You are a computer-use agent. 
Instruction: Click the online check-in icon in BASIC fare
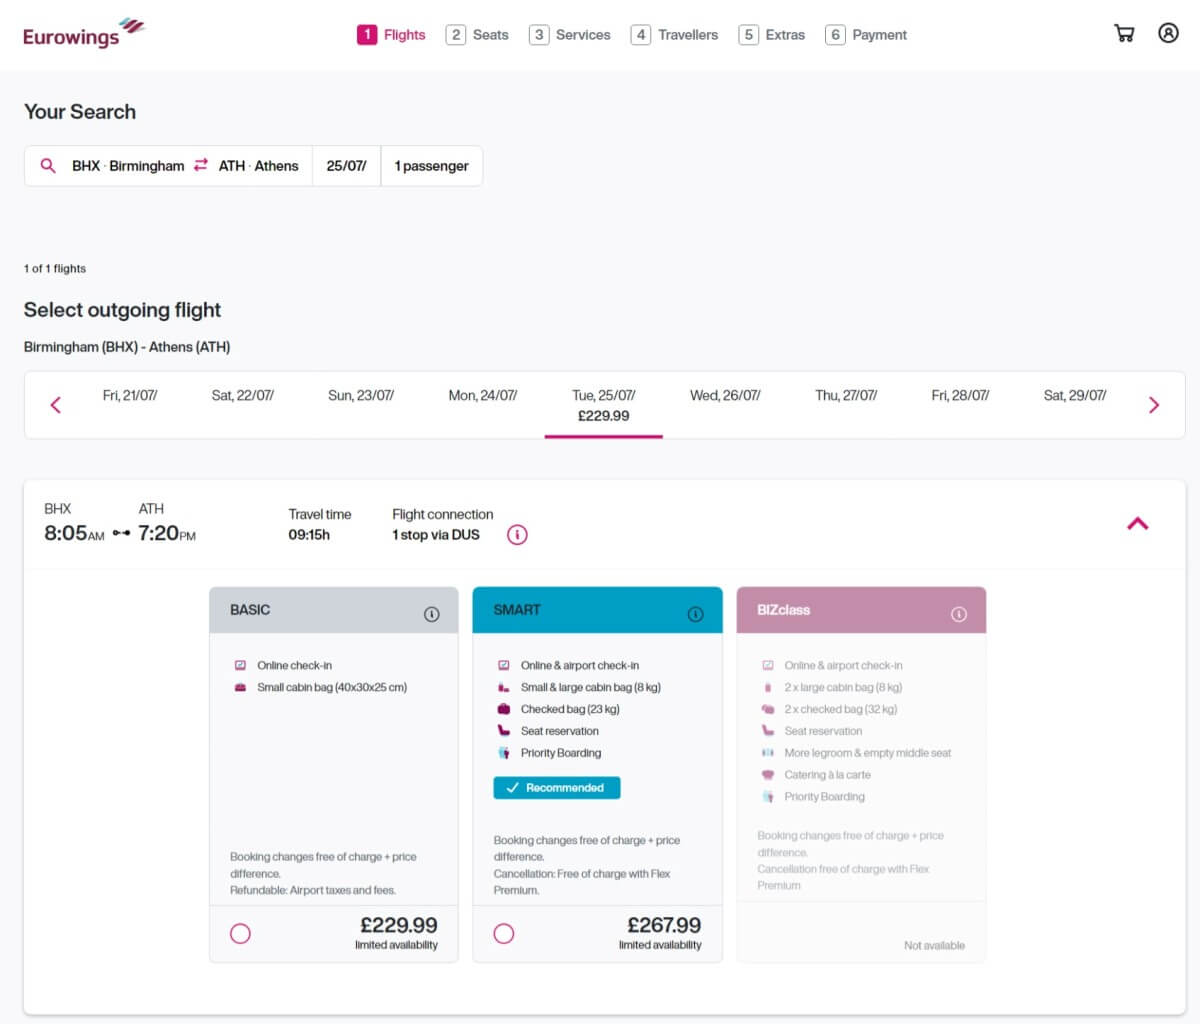pyautogui.click(x=240, y=665)
